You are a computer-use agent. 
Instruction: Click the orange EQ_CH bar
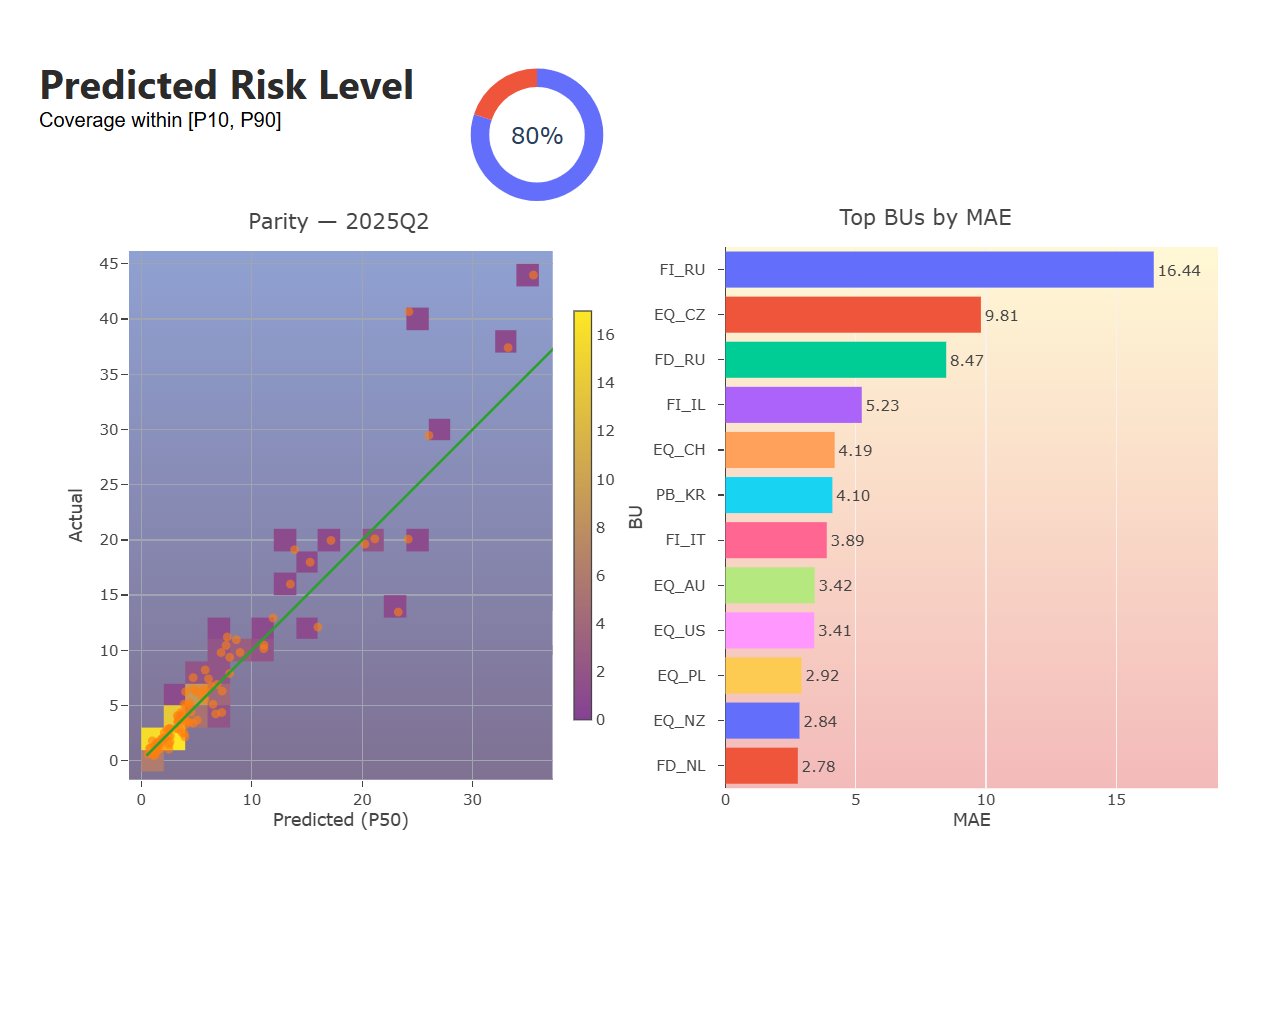coord(779,450)
